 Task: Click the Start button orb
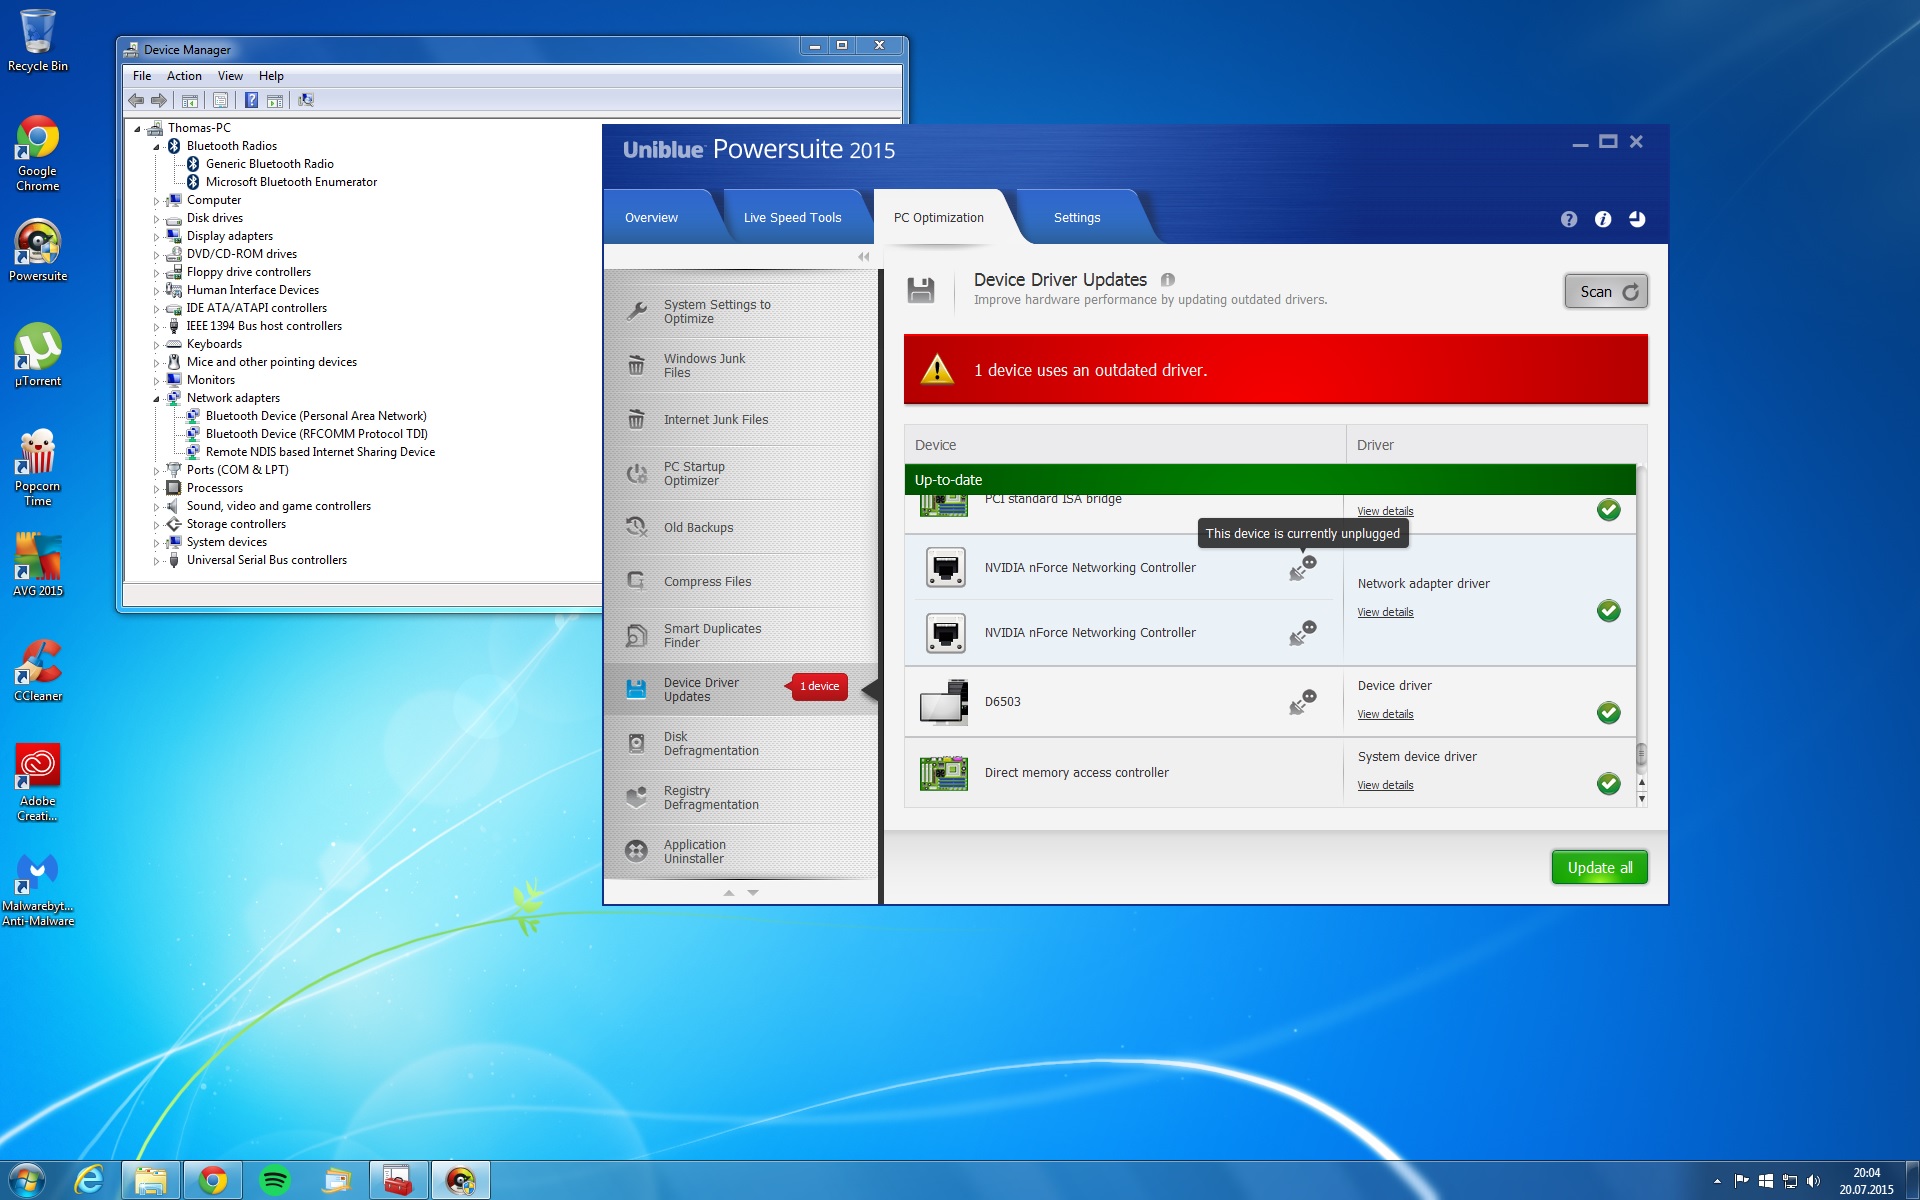26,1181
